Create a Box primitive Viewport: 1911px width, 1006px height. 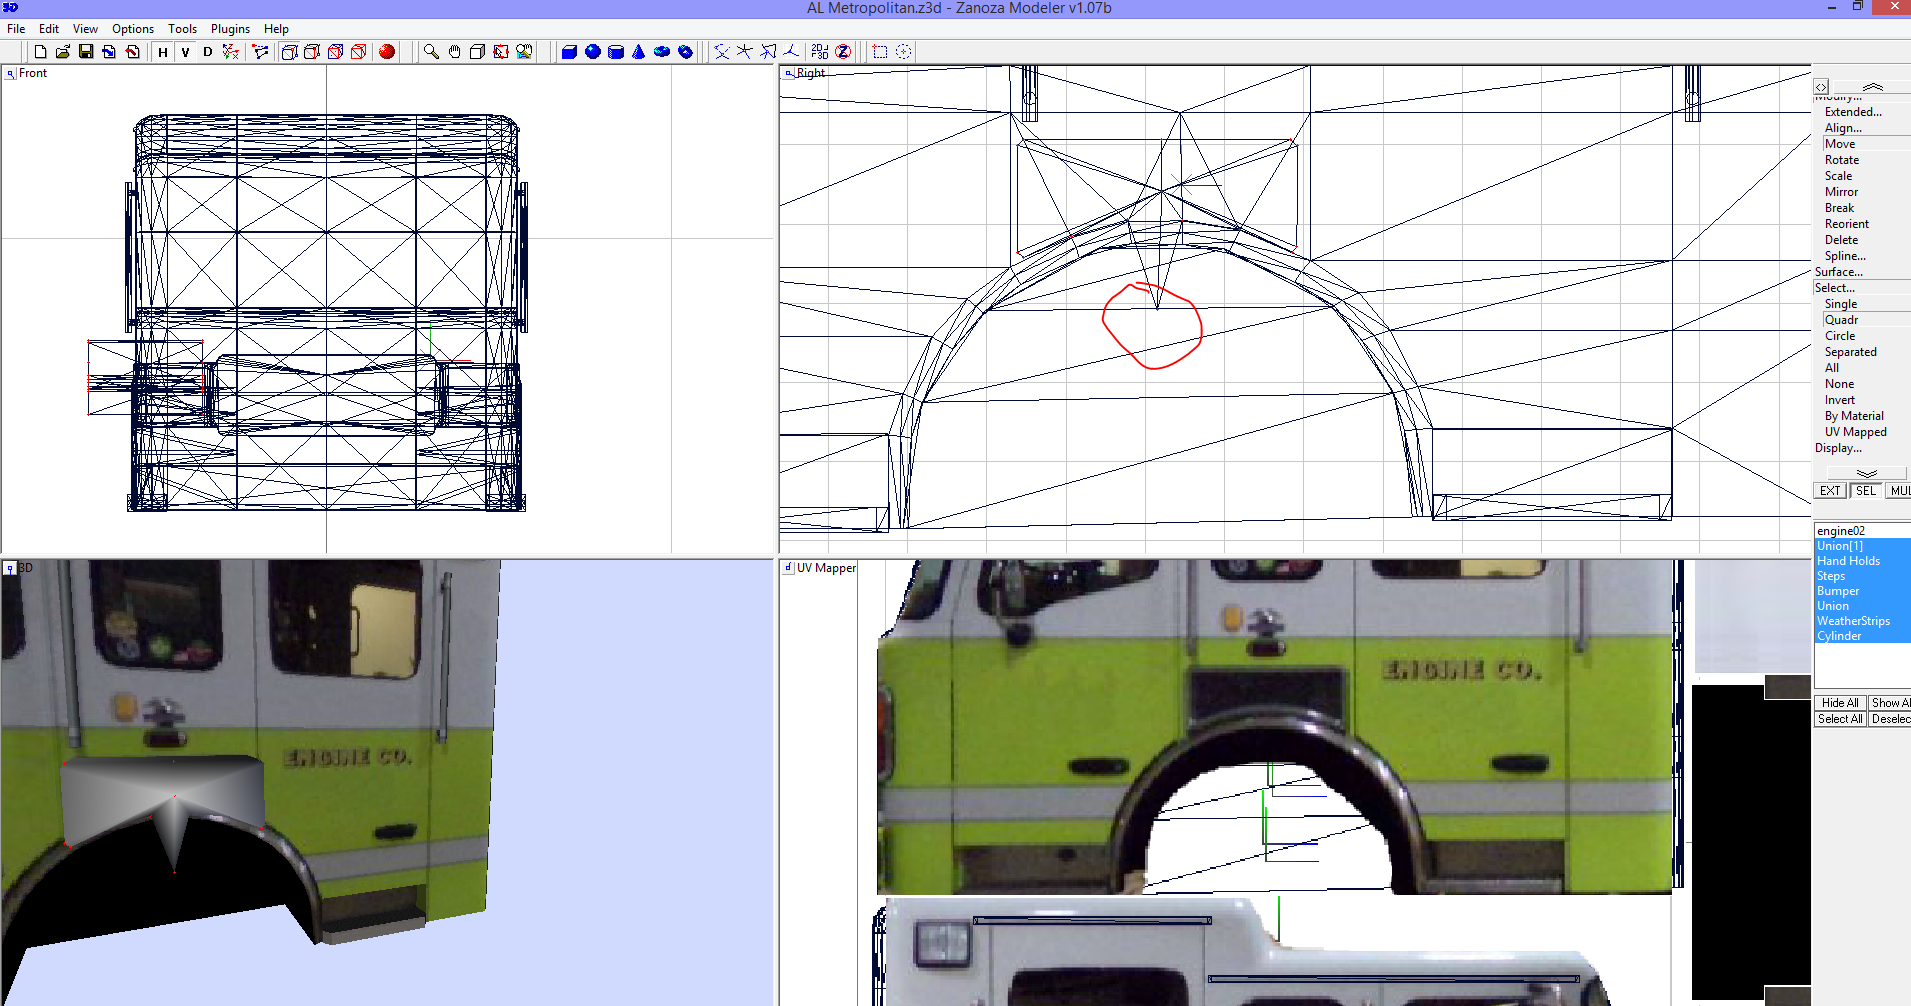[570, 51]
